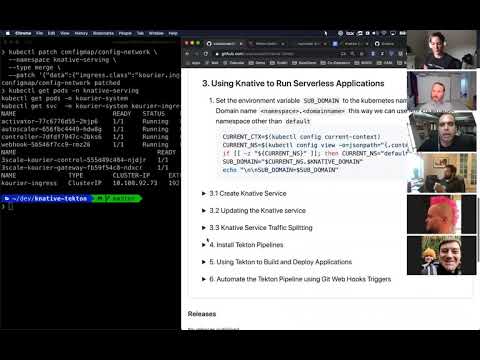
Task: Select the third participant video thumbnail
Action: point(442,132)
